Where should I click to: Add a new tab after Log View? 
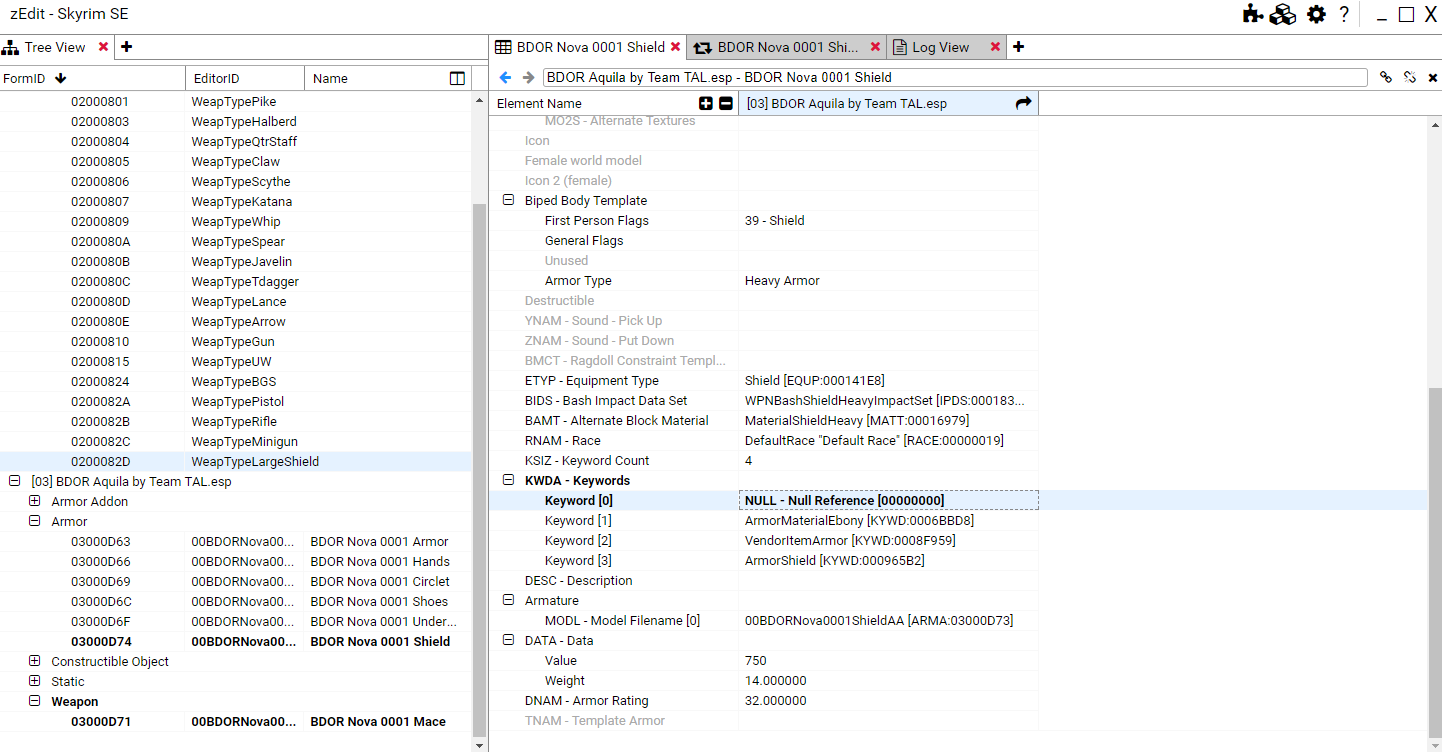[1019, 47]
